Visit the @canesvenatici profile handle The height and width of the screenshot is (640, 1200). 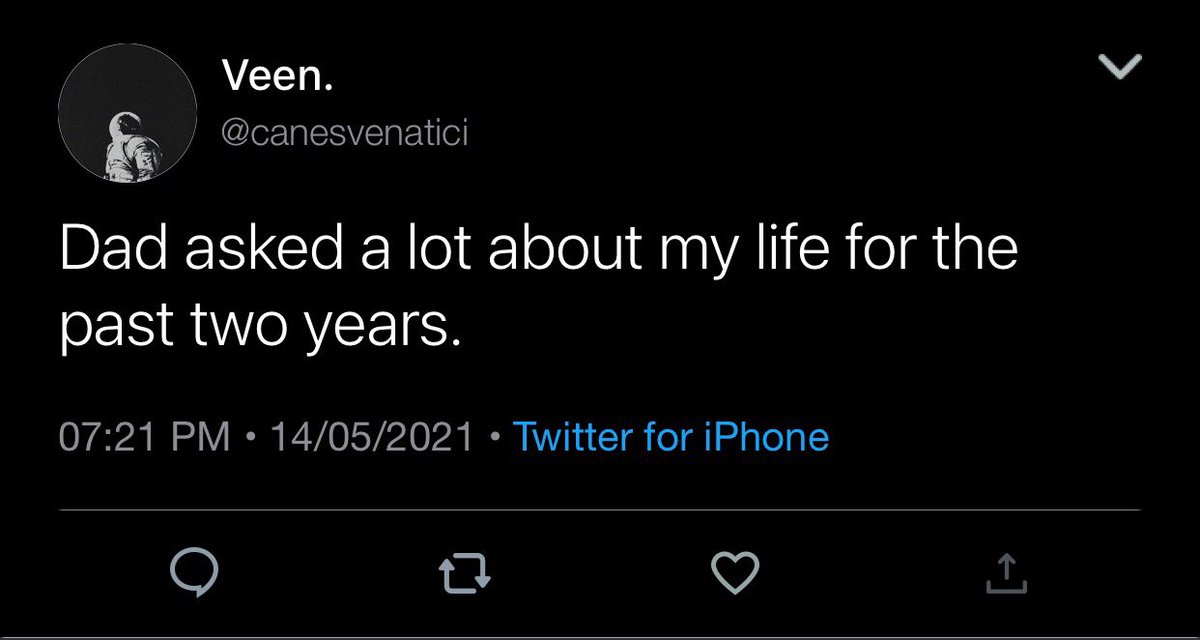342,132
